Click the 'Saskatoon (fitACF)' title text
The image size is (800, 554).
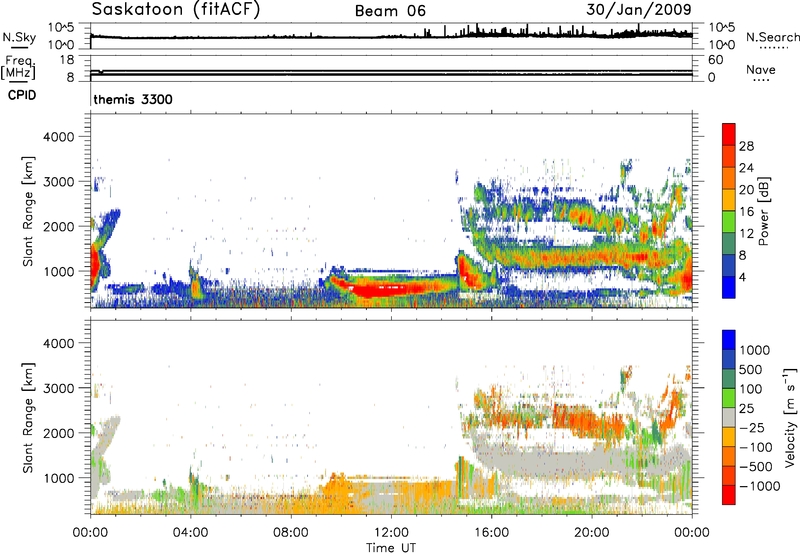tap(176, 10)
